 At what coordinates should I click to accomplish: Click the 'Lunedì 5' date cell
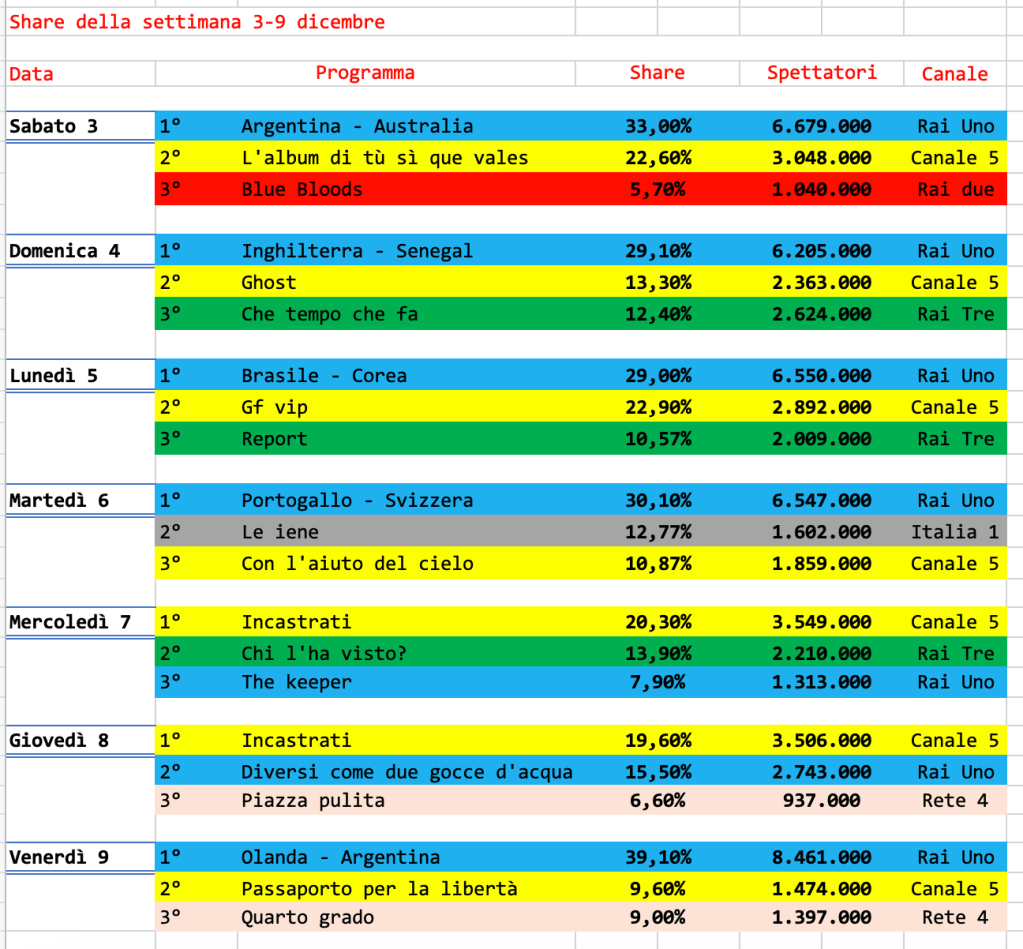[x=54, y=376]
